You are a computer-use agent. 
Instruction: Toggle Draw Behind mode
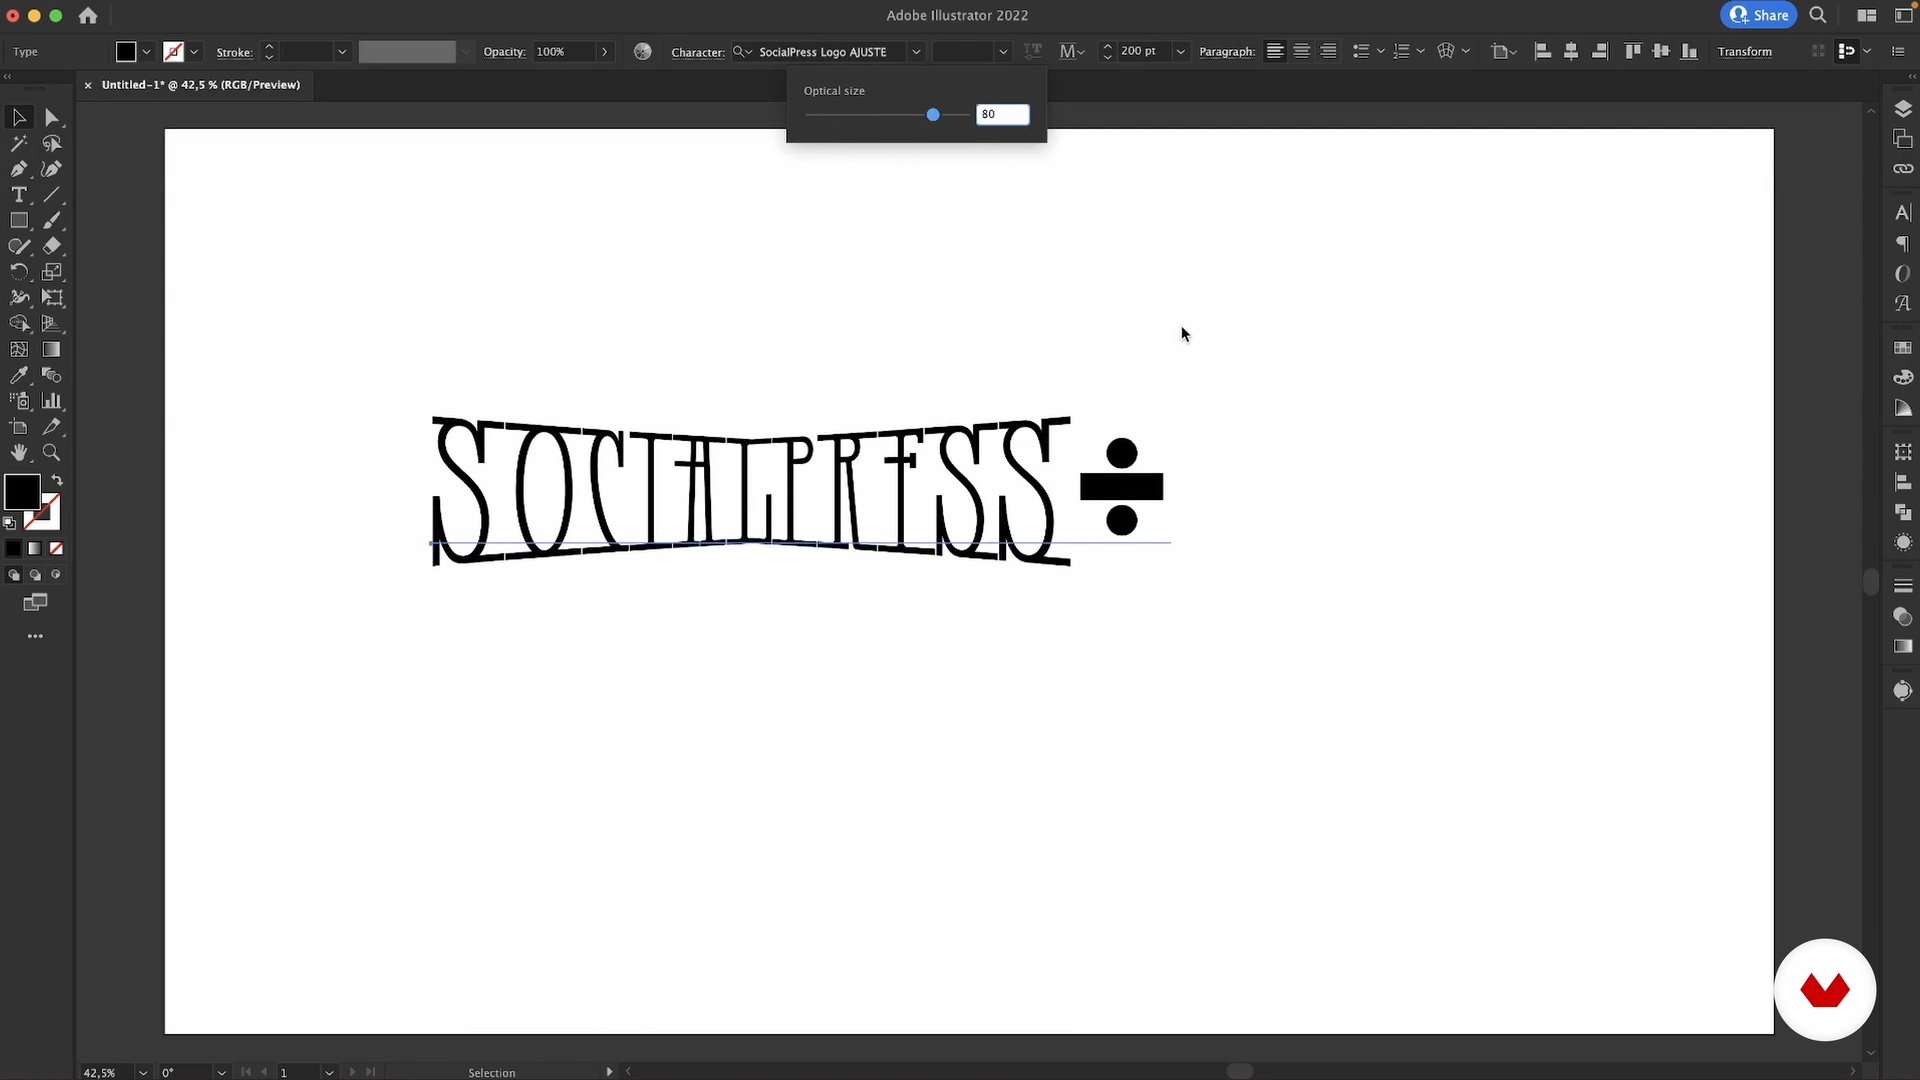tap(35, 575)
